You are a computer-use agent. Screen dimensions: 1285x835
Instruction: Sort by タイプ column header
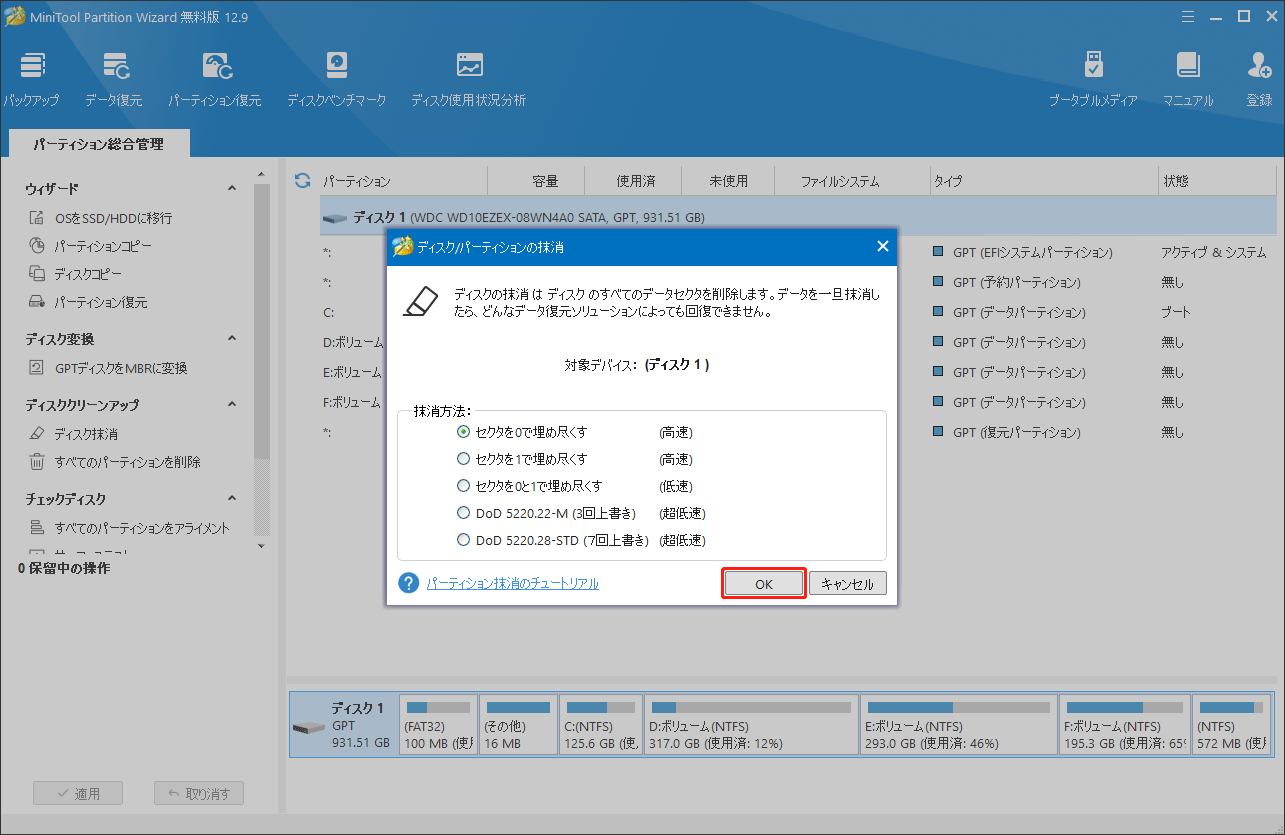coord(948,181)
